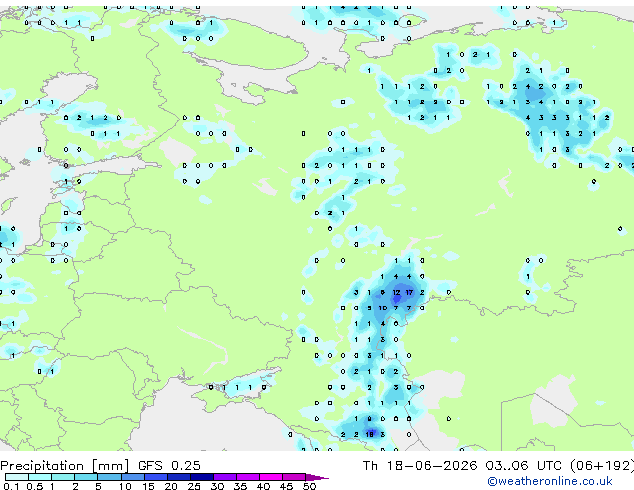Image resolution: width=634 pixels, height=490 pixels.
Task: Select the 35–40 mm legend color box
Action: (248, 477)
